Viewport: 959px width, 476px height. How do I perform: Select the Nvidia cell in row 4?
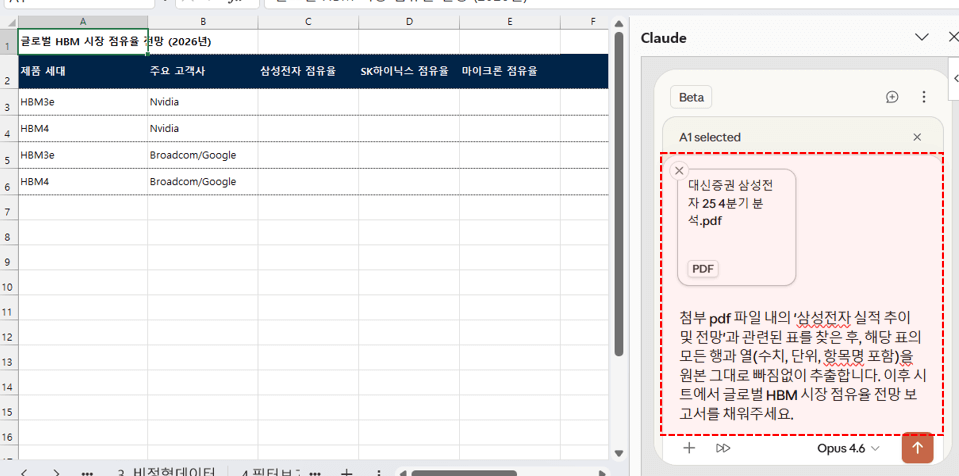[x=202, y=128]
